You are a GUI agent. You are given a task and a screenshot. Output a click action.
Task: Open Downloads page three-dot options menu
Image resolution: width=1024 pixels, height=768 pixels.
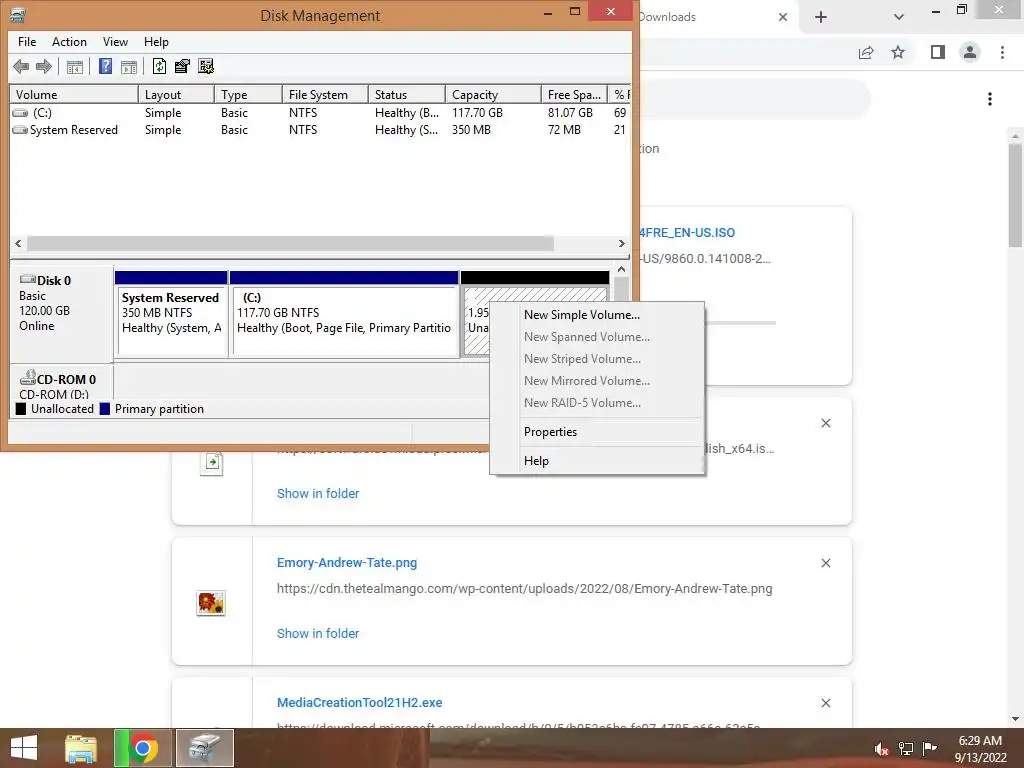pyautogui.click(x=990, y=99)
